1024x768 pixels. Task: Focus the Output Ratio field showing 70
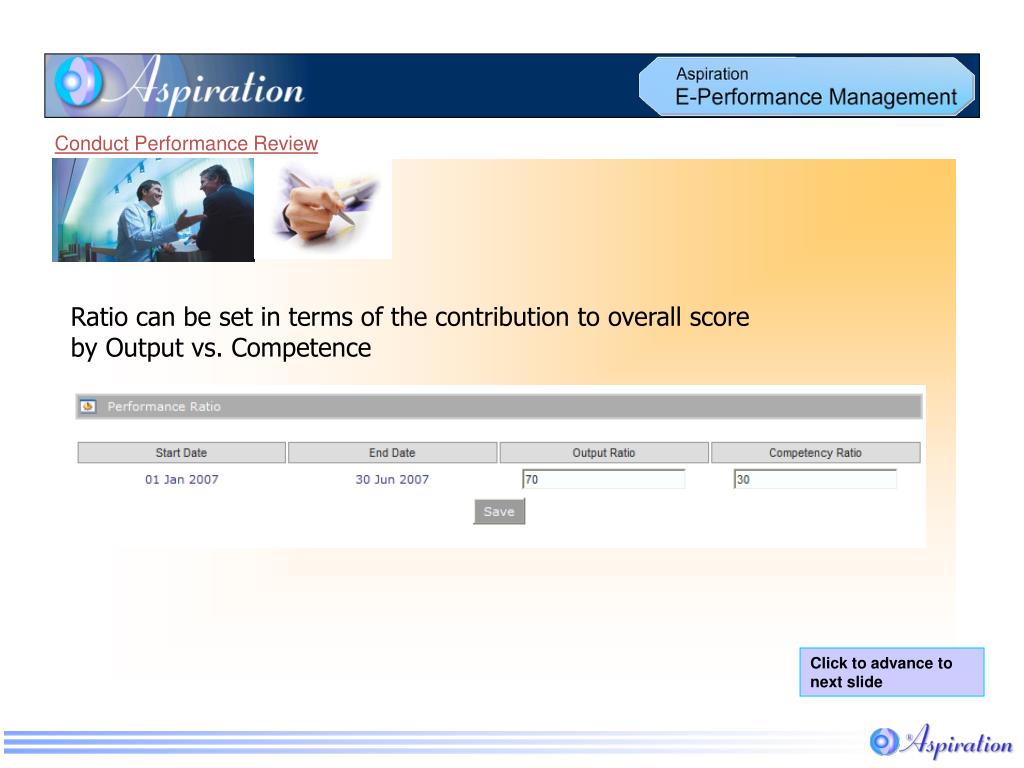click(x=603, y=479)
